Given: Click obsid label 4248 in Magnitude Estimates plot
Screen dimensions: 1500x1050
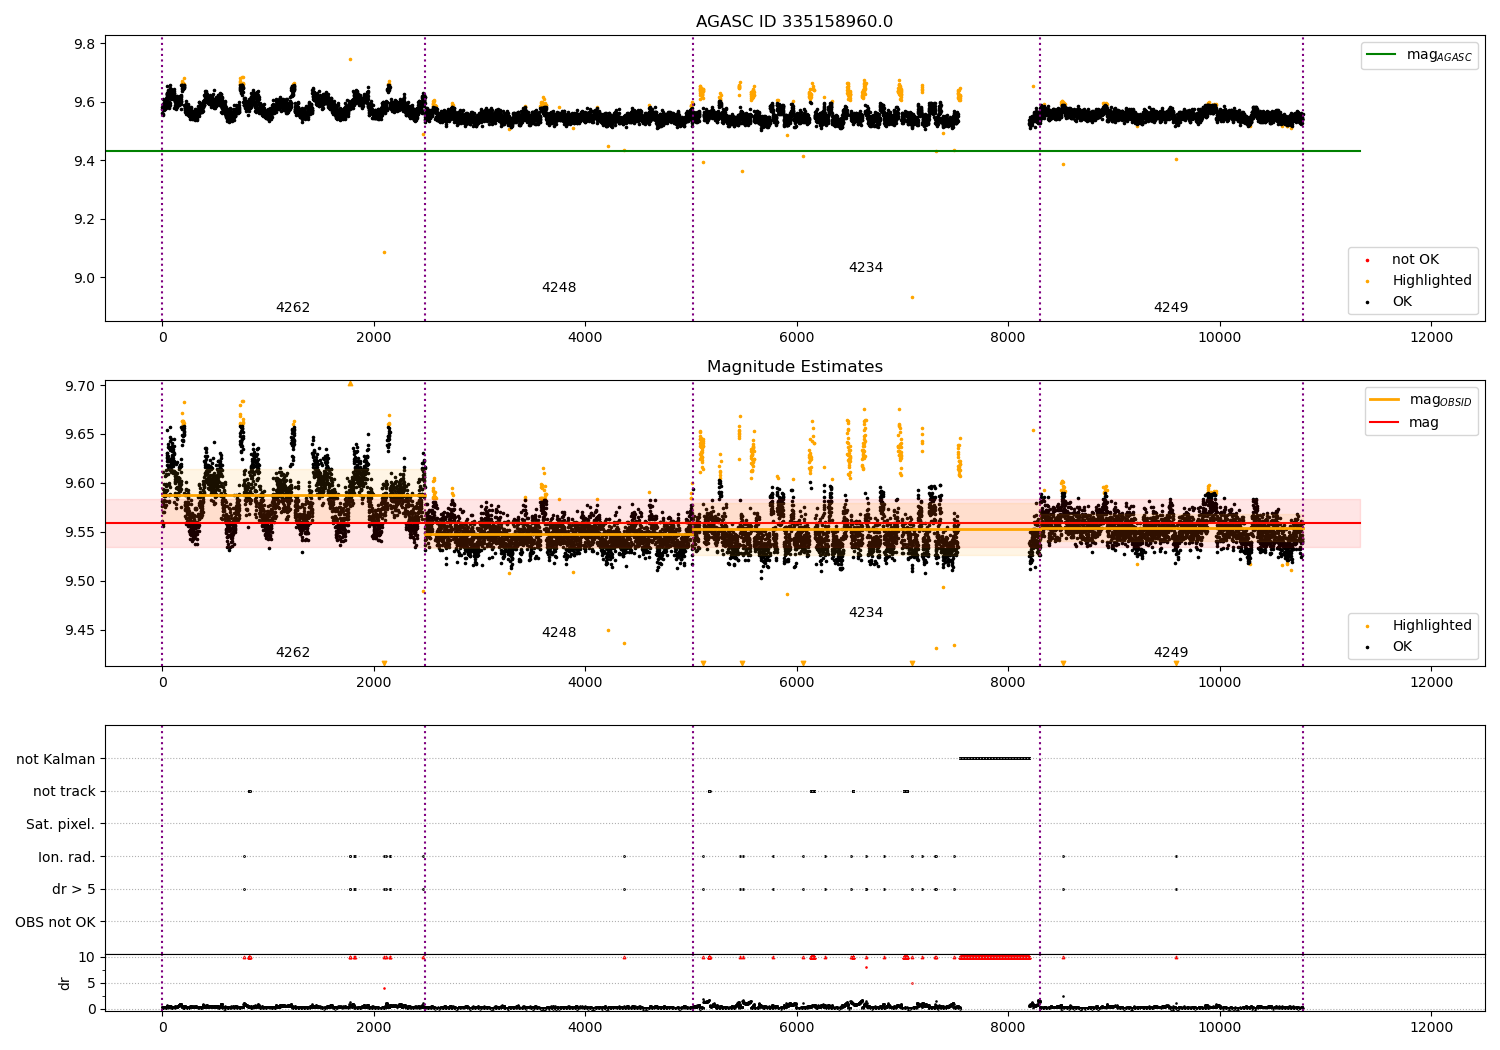Looking at the screenshot, I should pos(559,633).
